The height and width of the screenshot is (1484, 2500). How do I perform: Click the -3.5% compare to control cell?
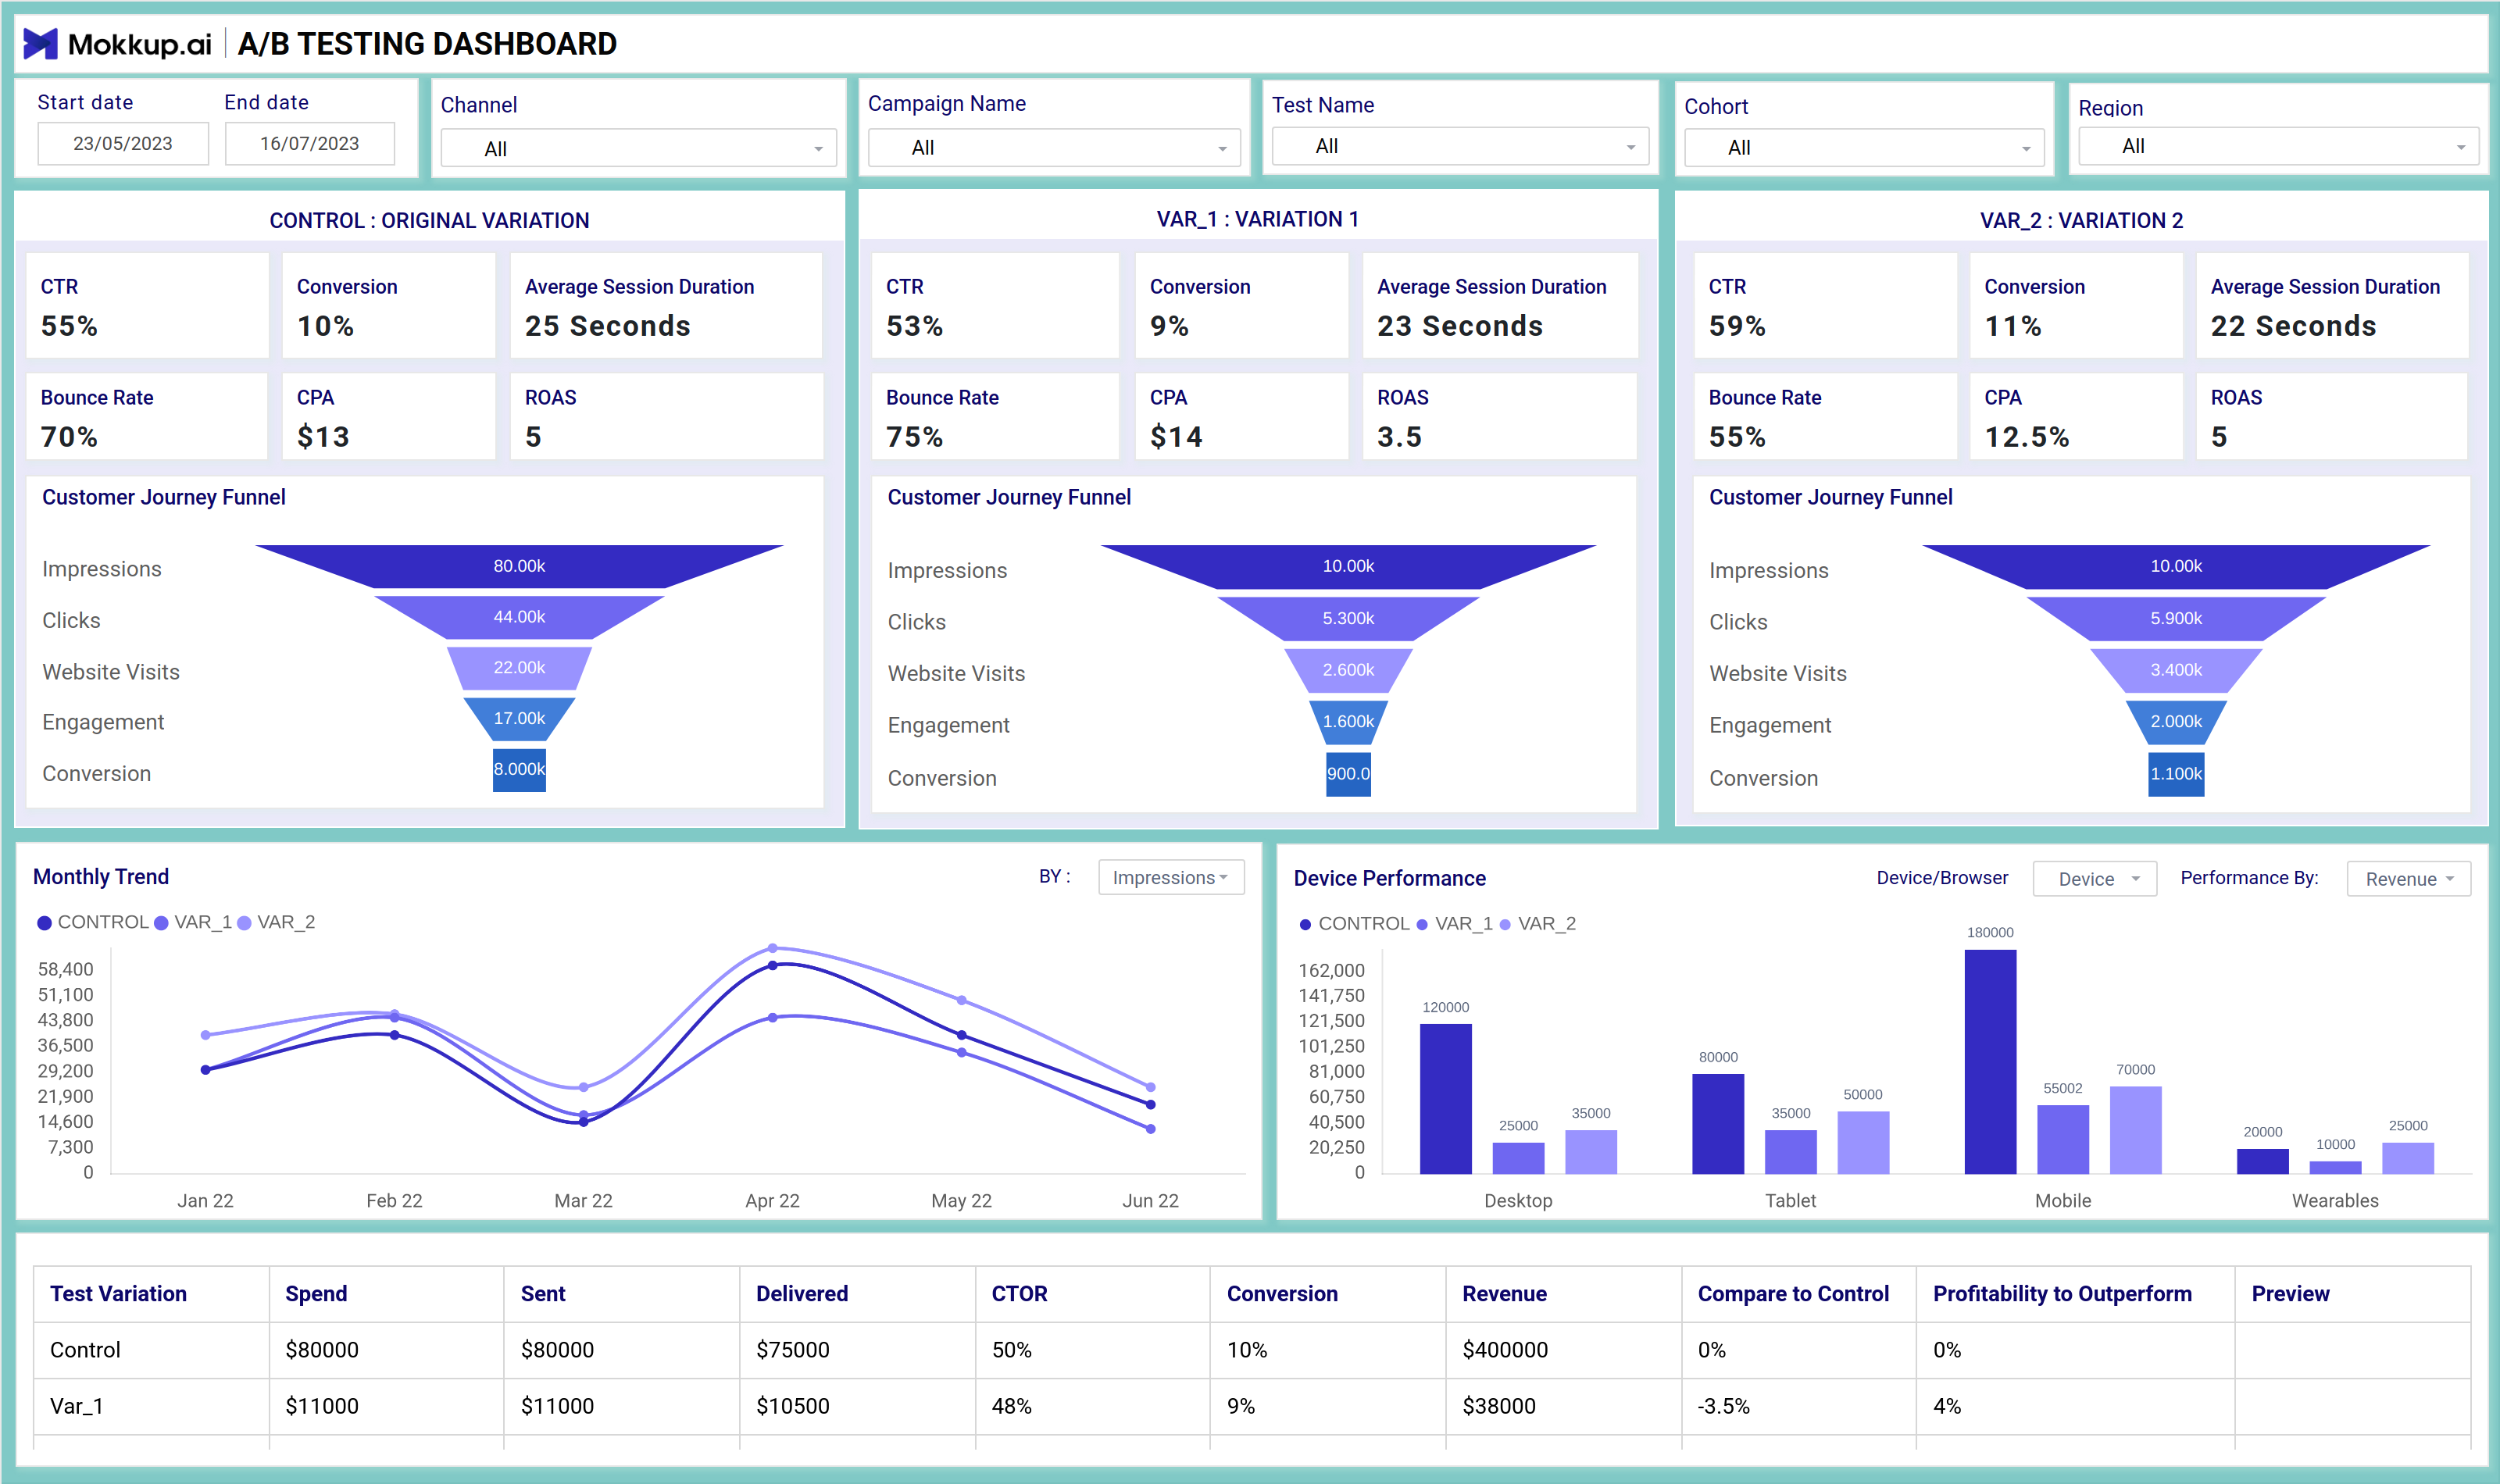[x=1798, y=1406]
